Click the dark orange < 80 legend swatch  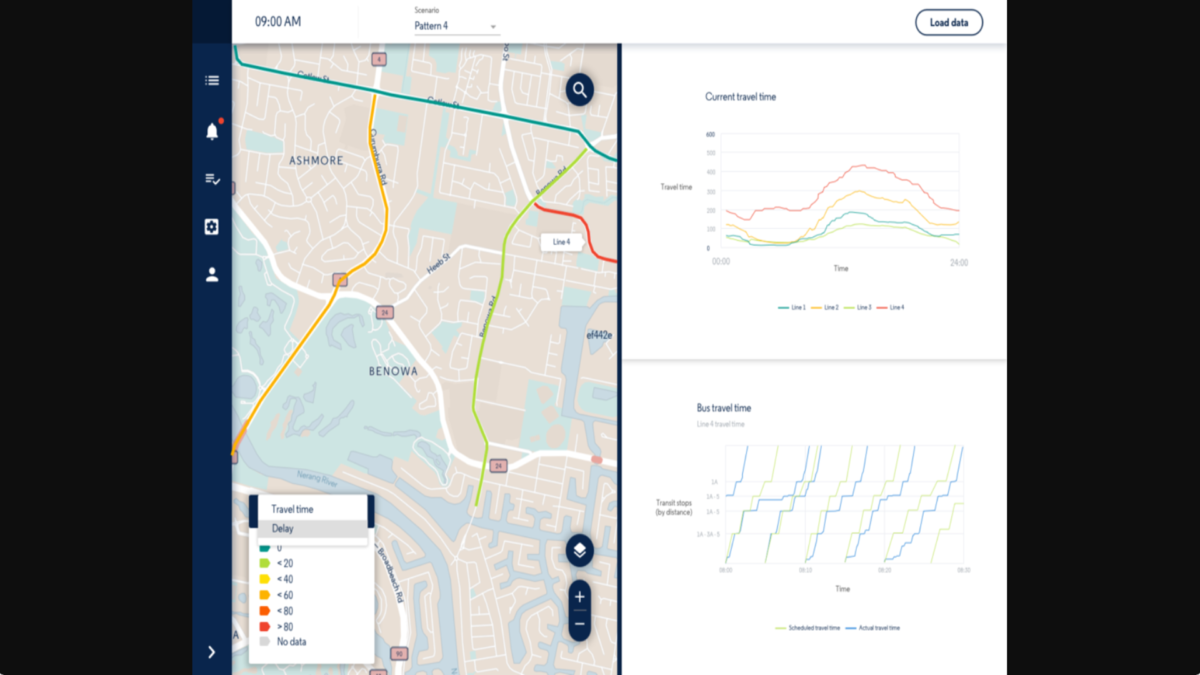click(x=265, y=611)
